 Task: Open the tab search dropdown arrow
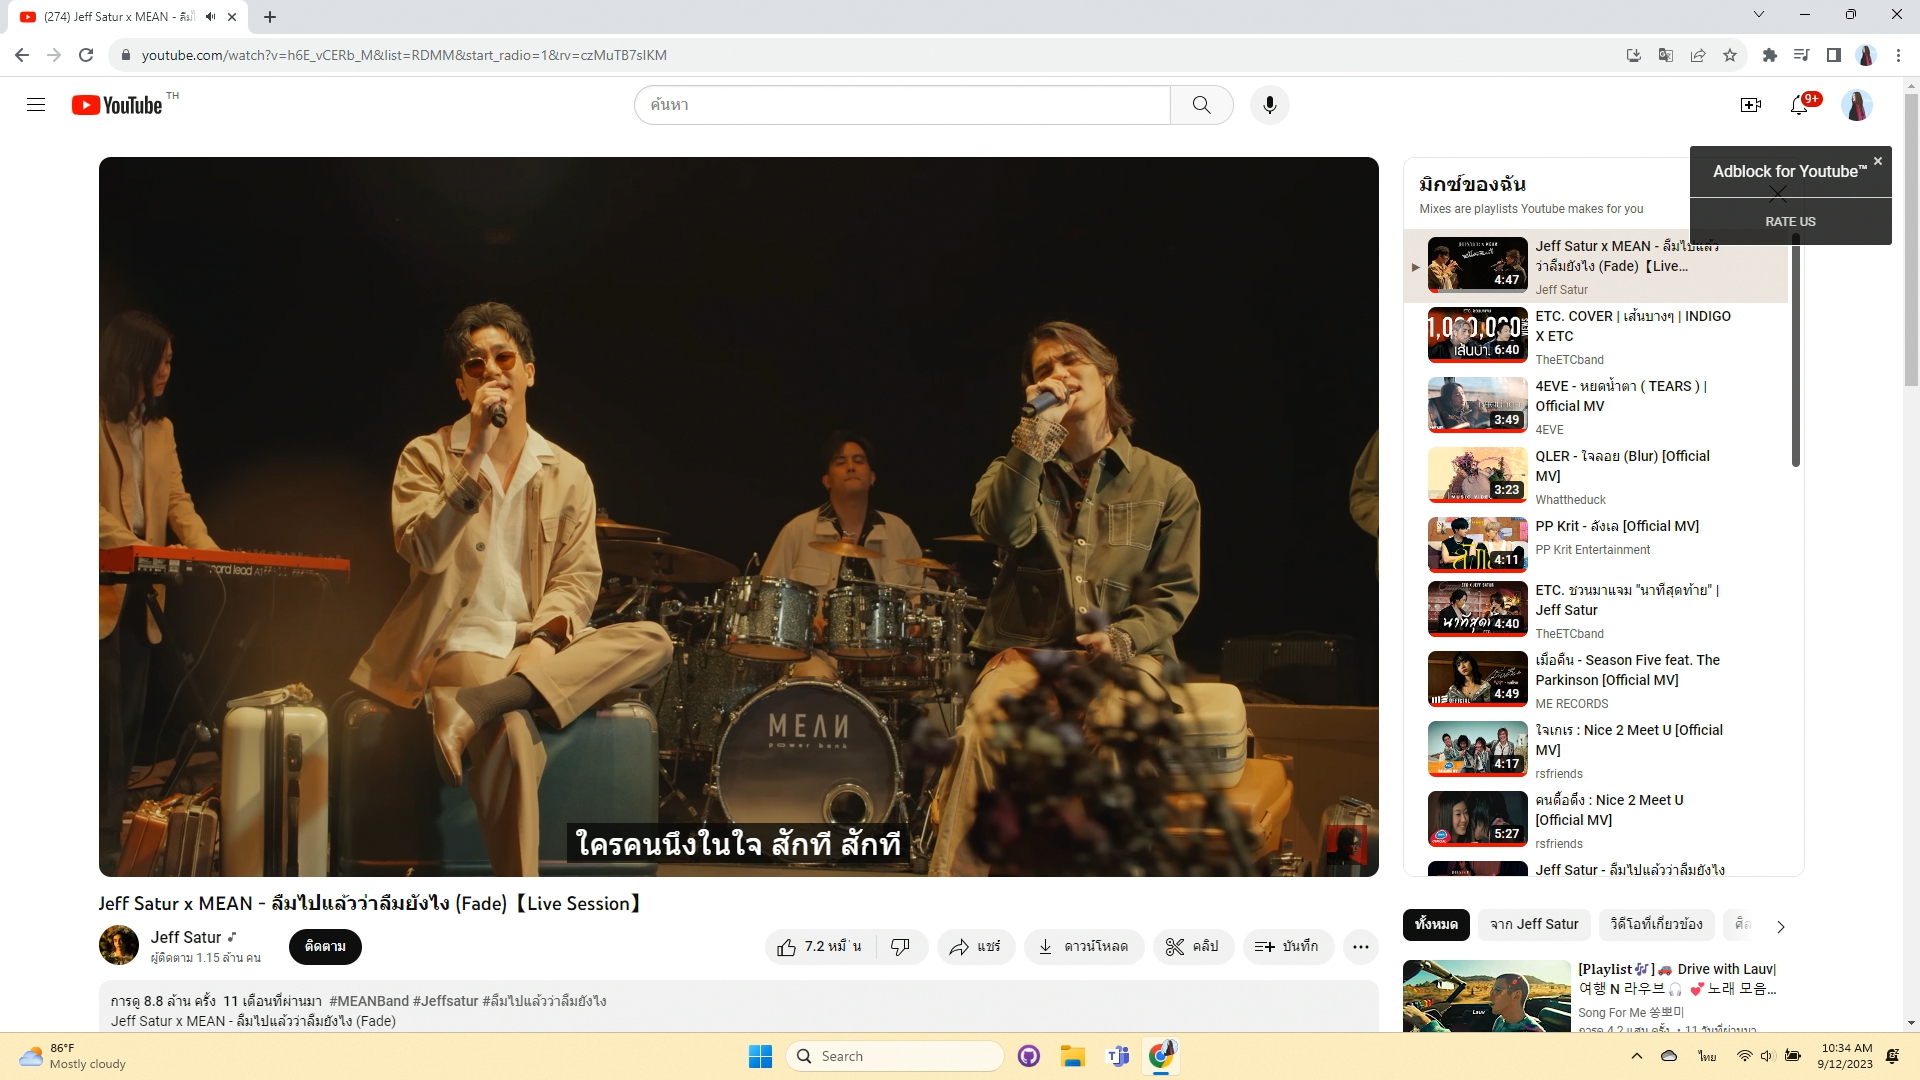pos(1759,15)
